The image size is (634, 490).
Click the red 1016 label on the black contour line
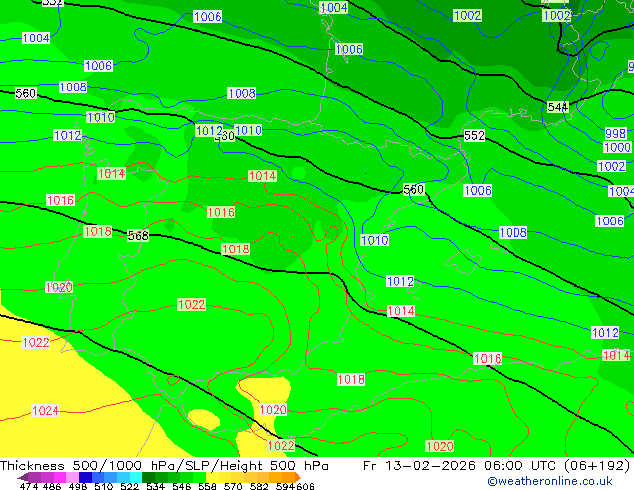click(x=488, y=359)
